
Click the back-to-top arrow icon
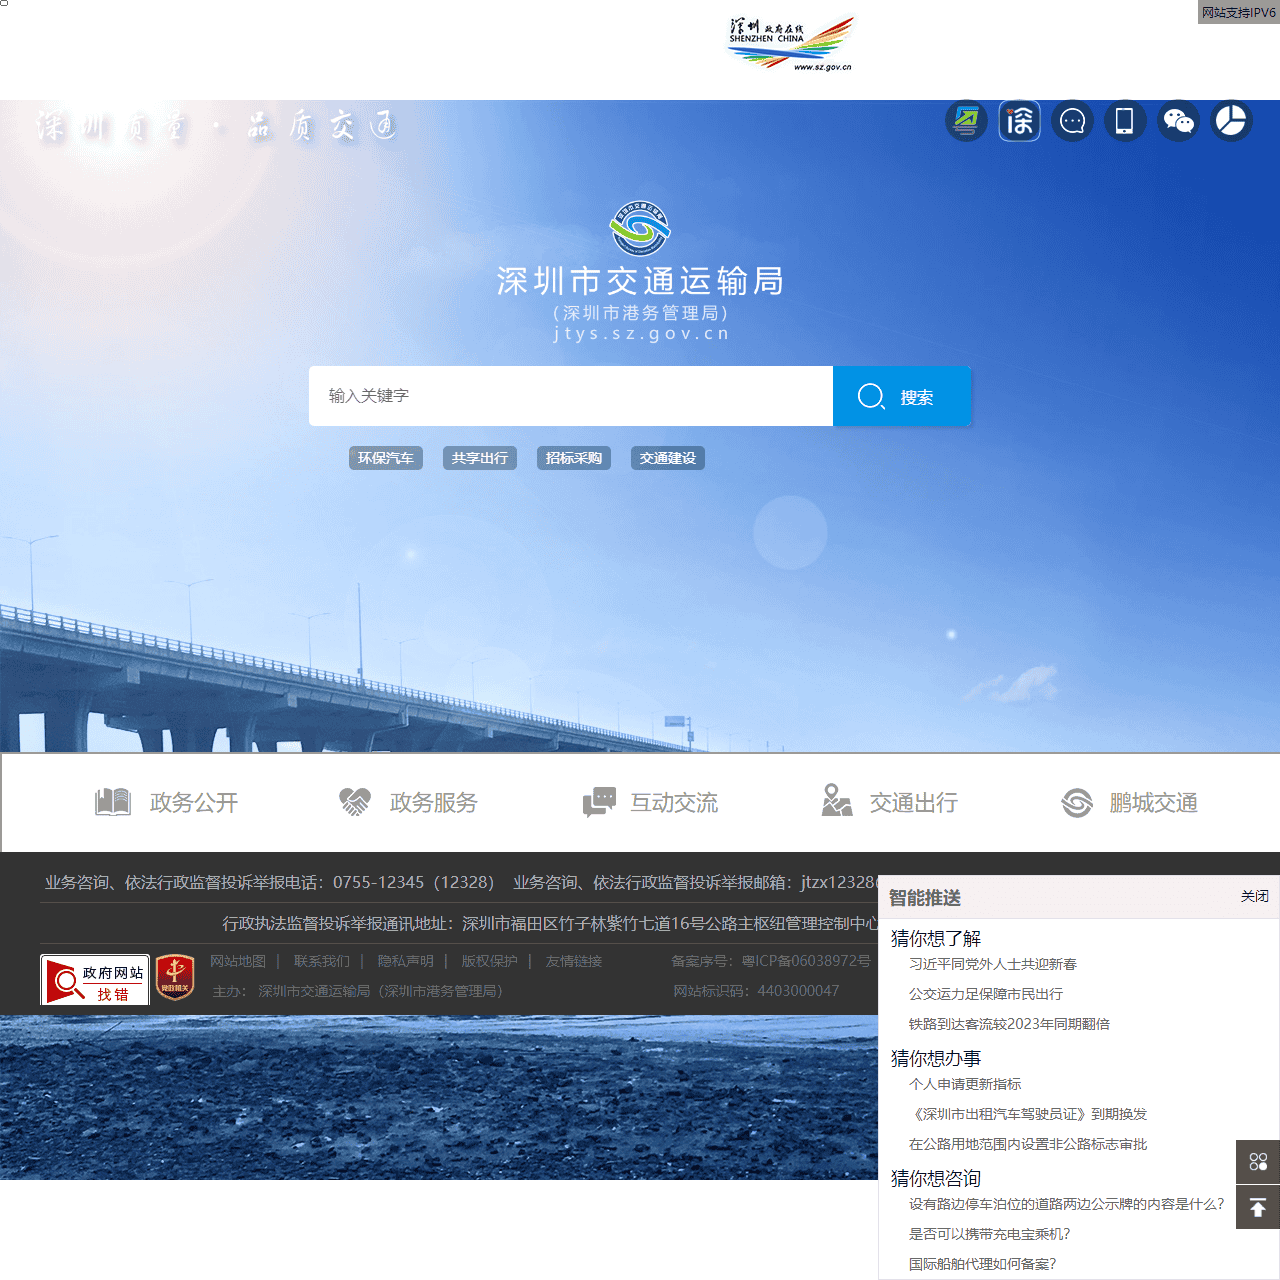pos(1258,1207)
